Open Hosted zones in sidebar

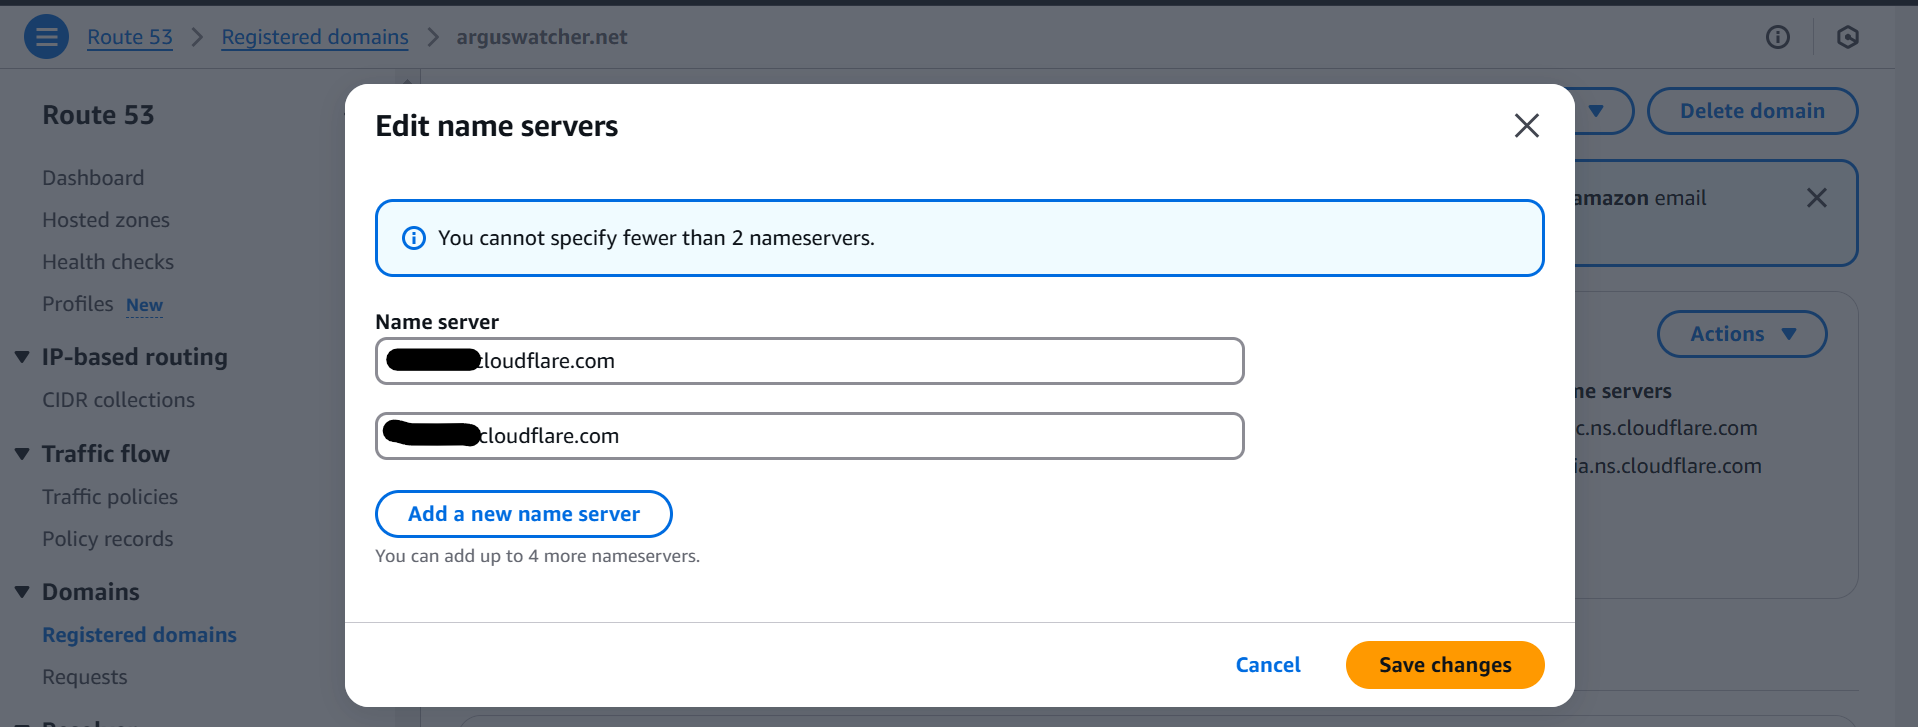click(x=106, y=220)
